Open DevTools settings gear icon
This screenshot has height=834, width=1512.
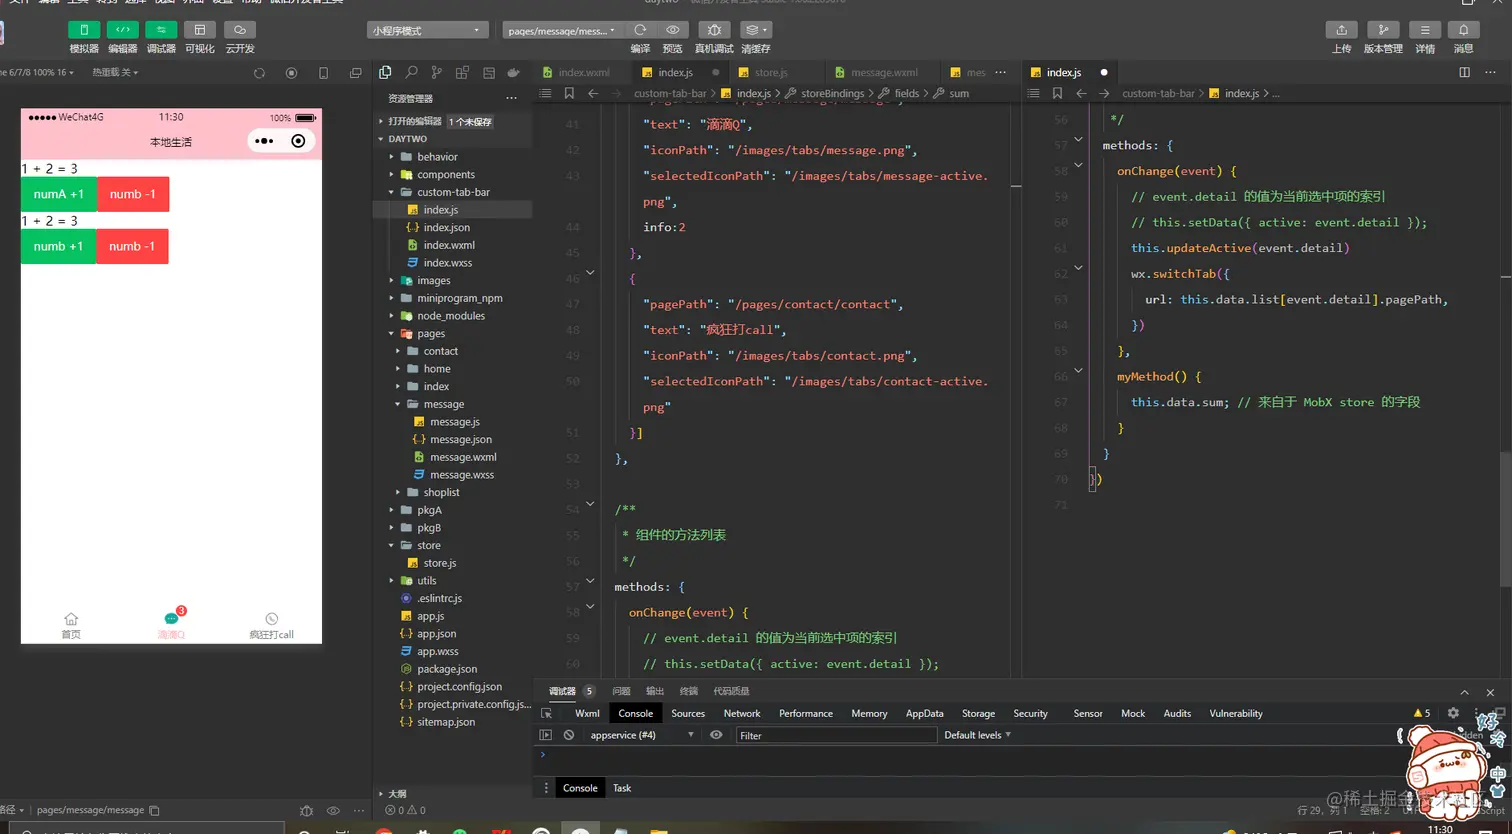[1453, 713]
